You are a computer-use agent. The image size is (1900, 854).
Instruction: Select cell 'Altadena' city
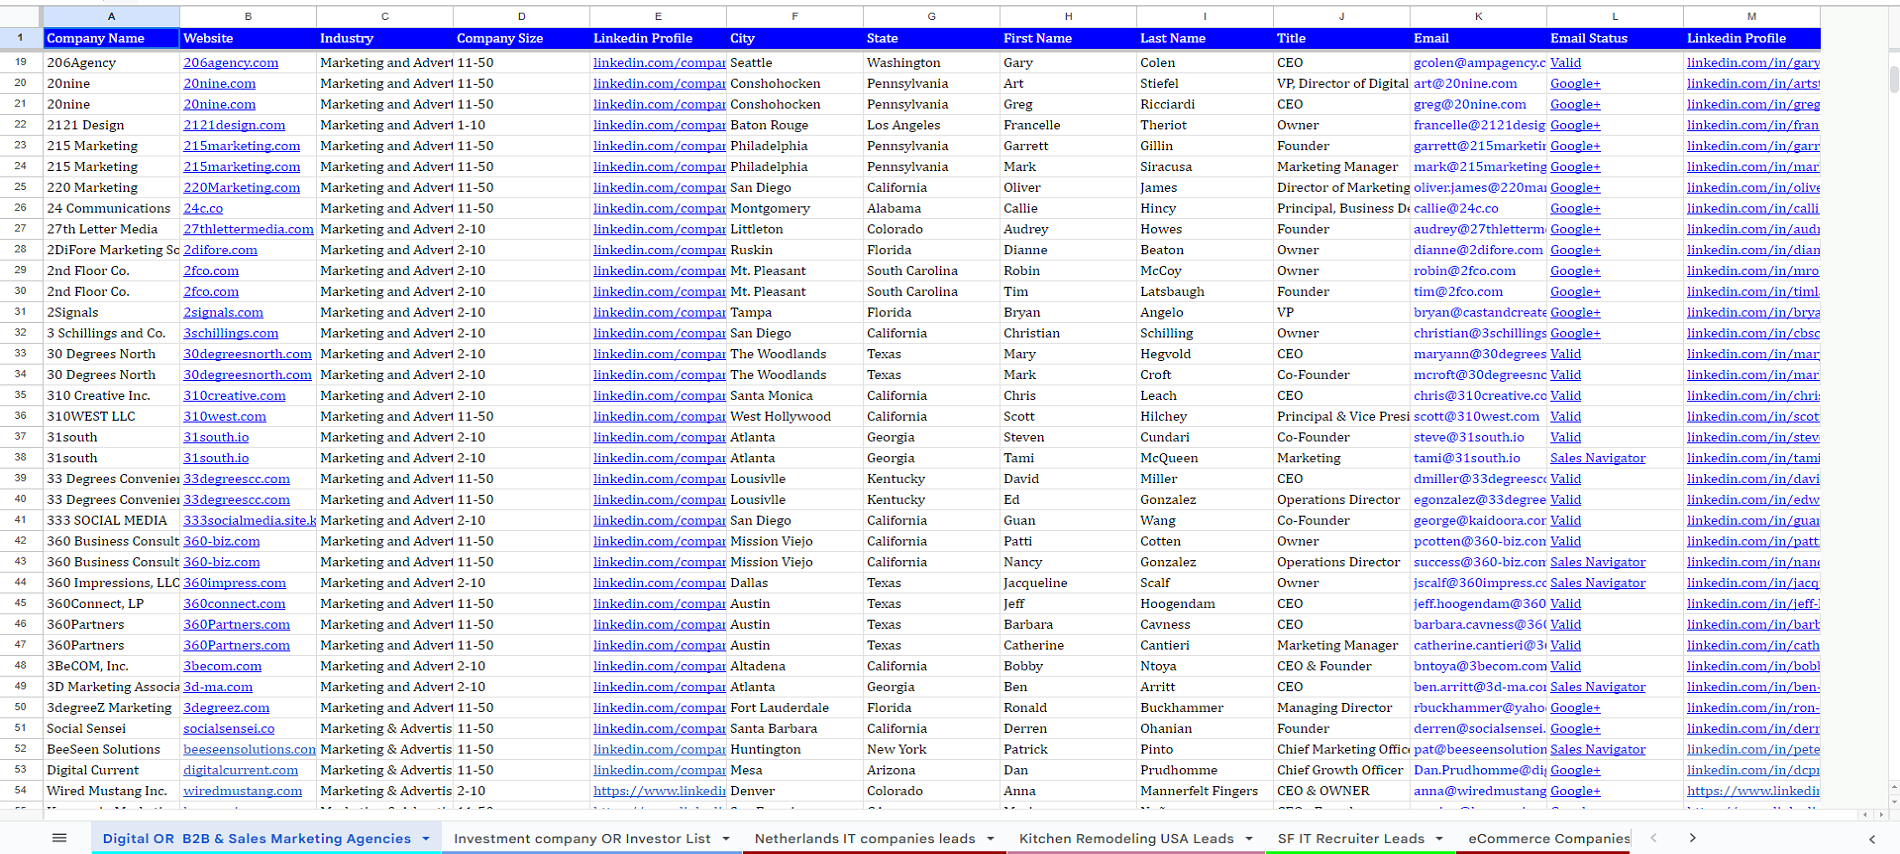tap(794, 666)
